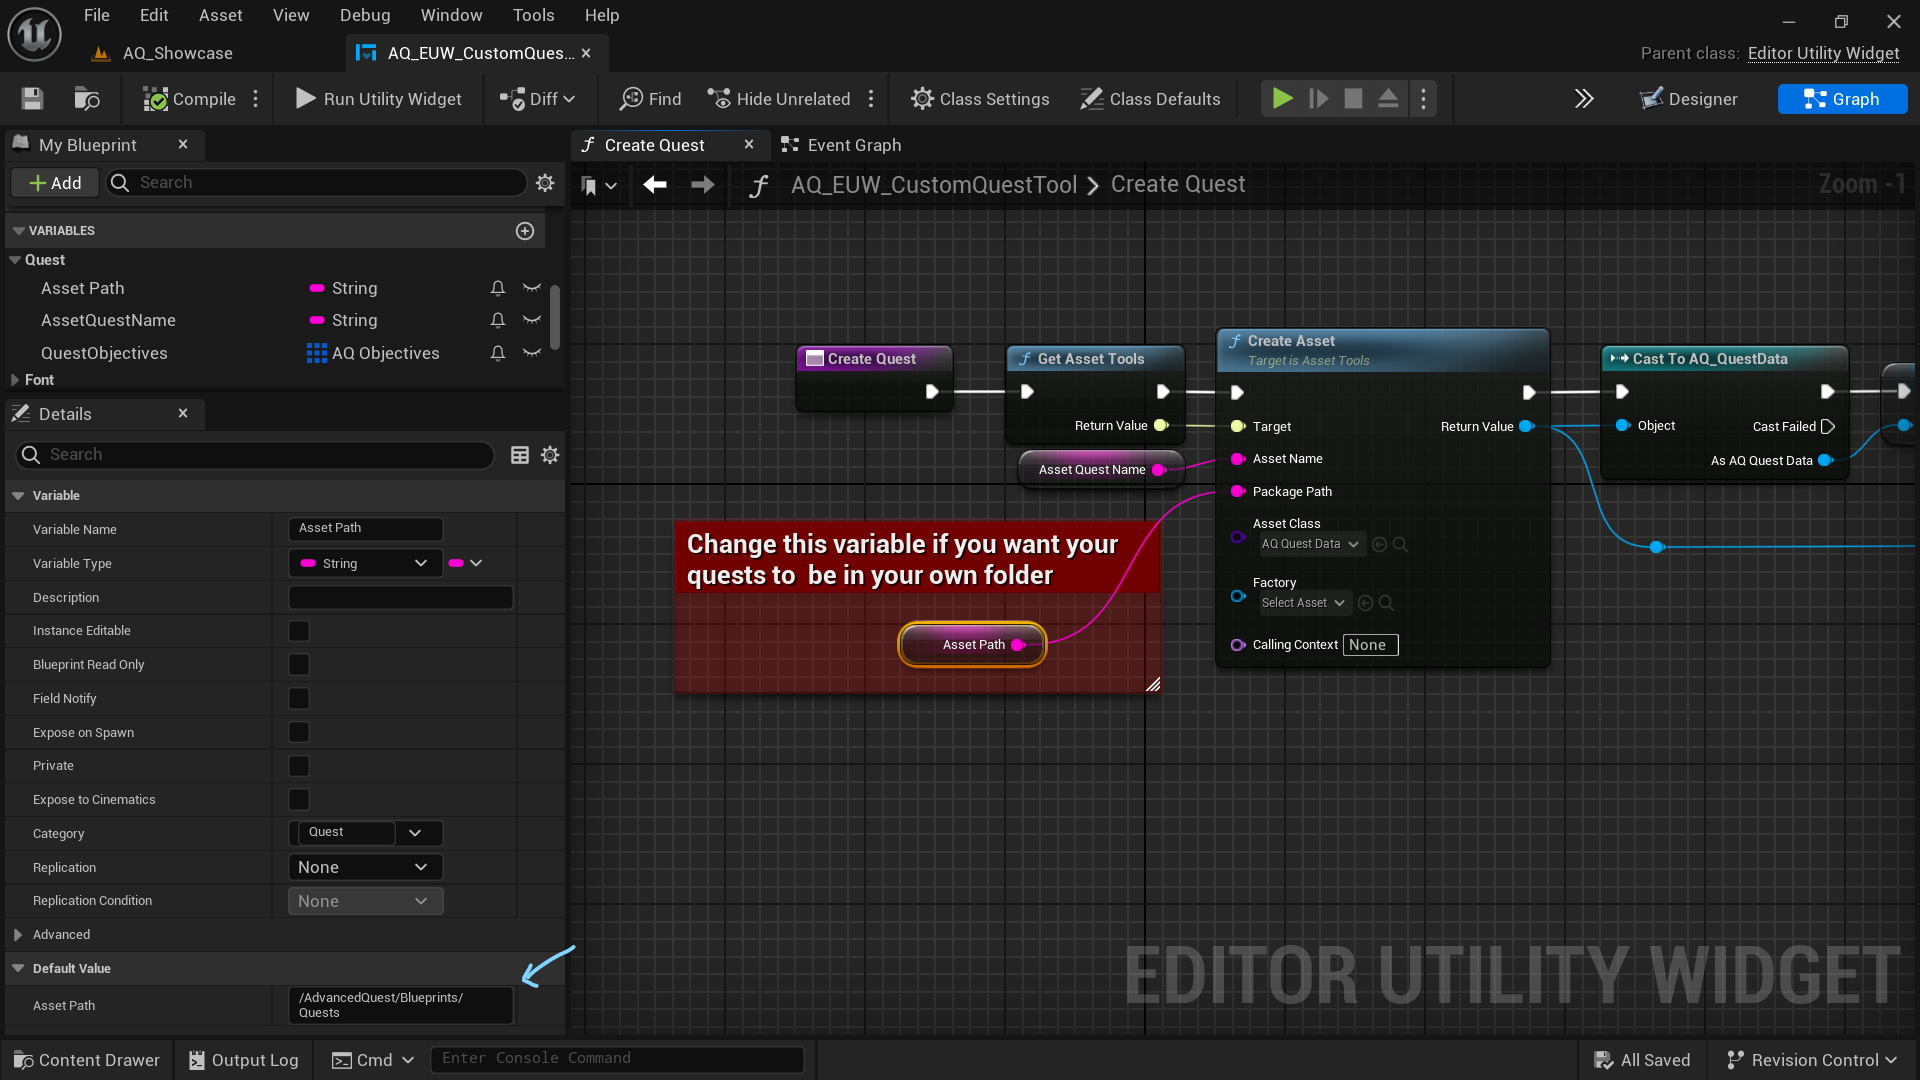1920x1080 pixels.
Task: Open Compile options menu
Action: click(x=256, y=99)
